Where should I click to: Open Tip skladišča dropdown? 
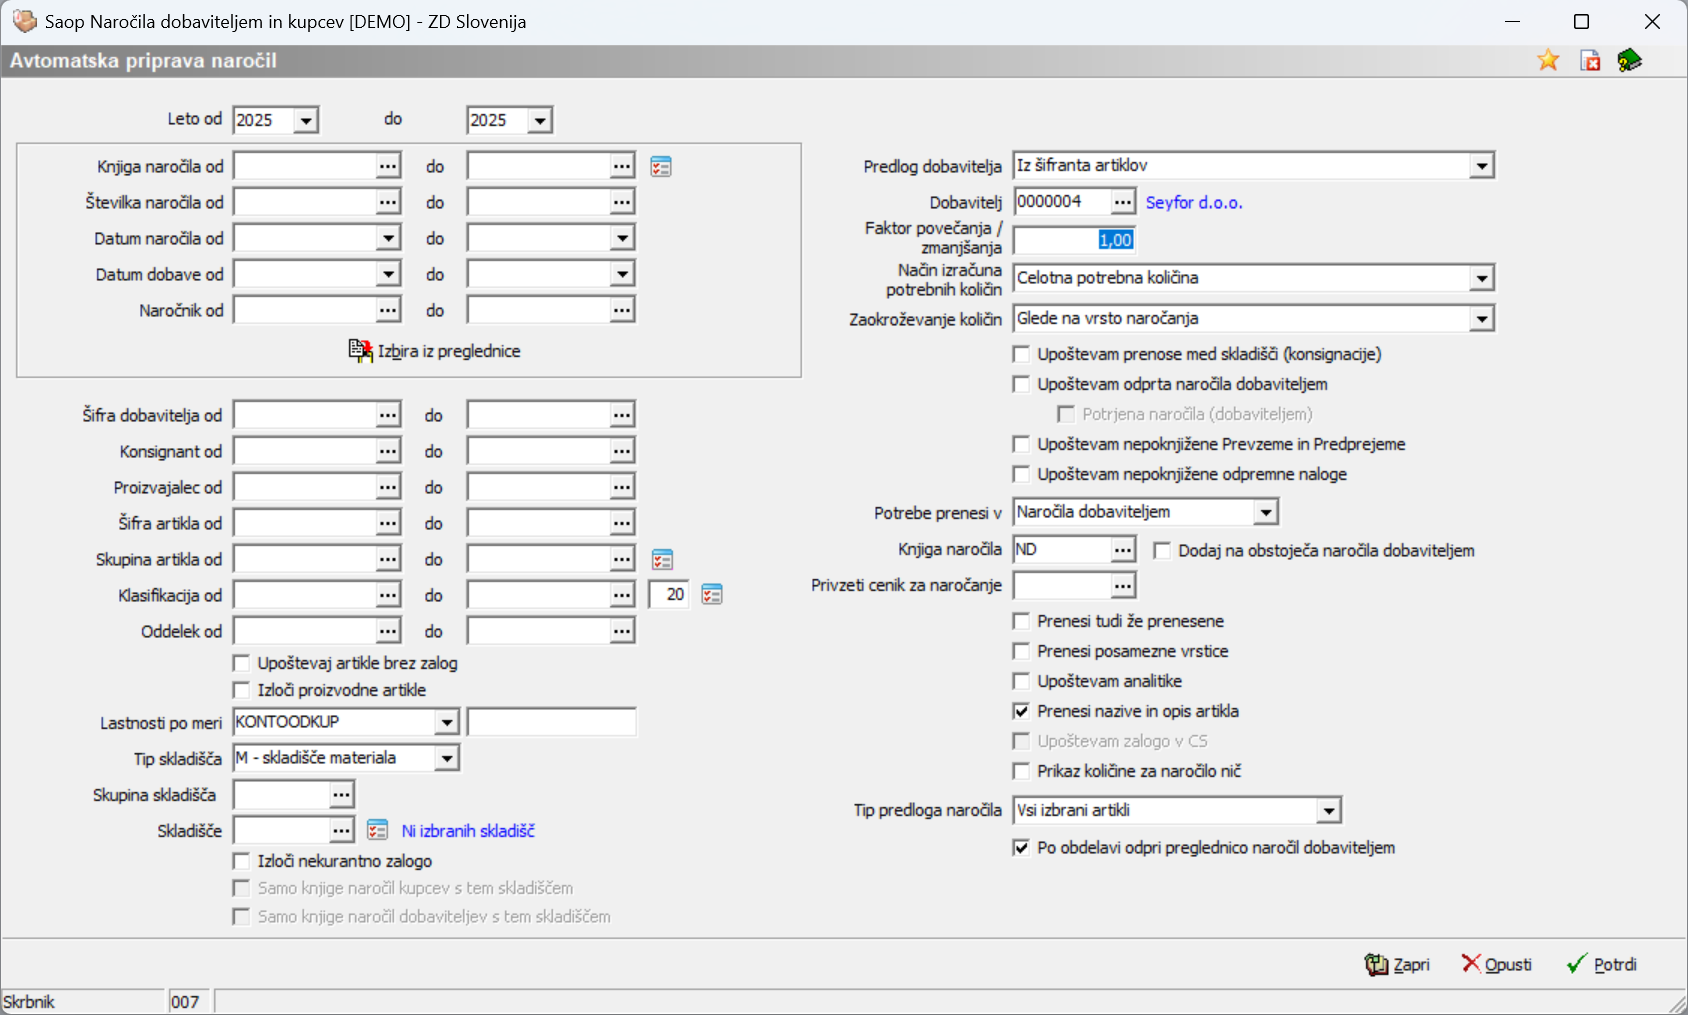tap(447, 759)
